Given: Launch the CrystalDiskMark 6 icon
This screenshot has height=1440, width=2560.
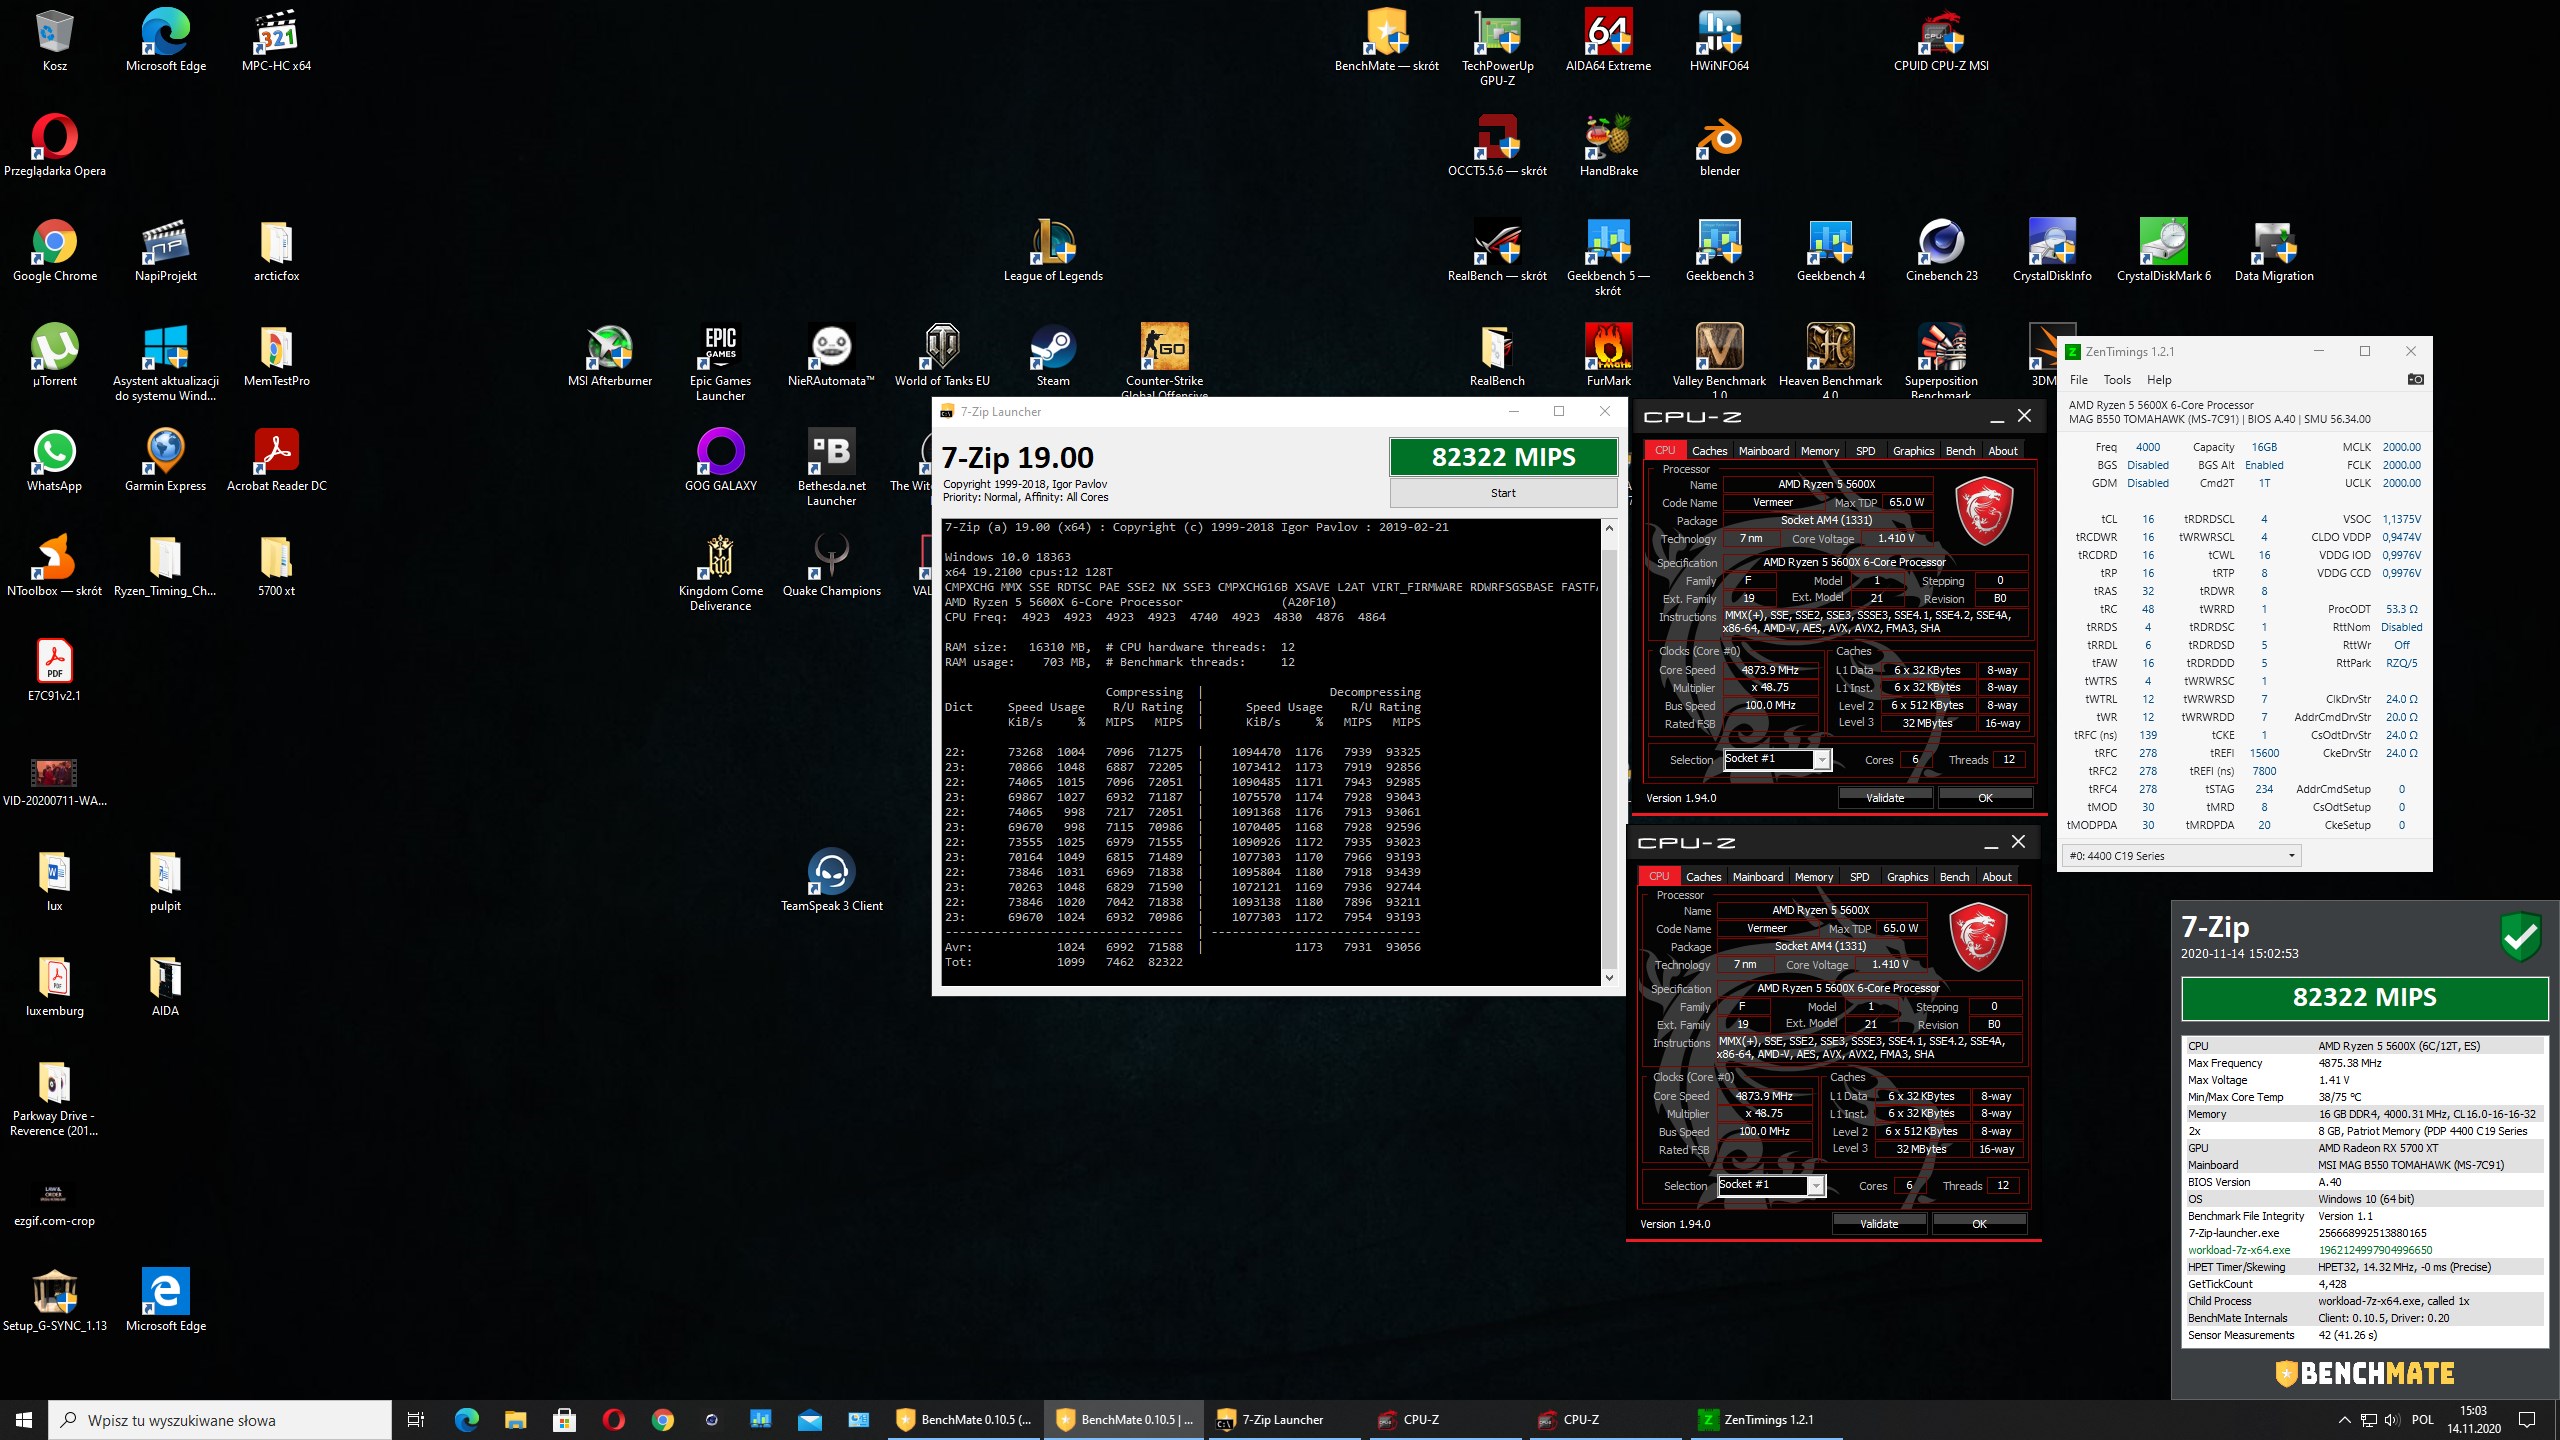Looking at the screenshot, I should point(2163,250).
